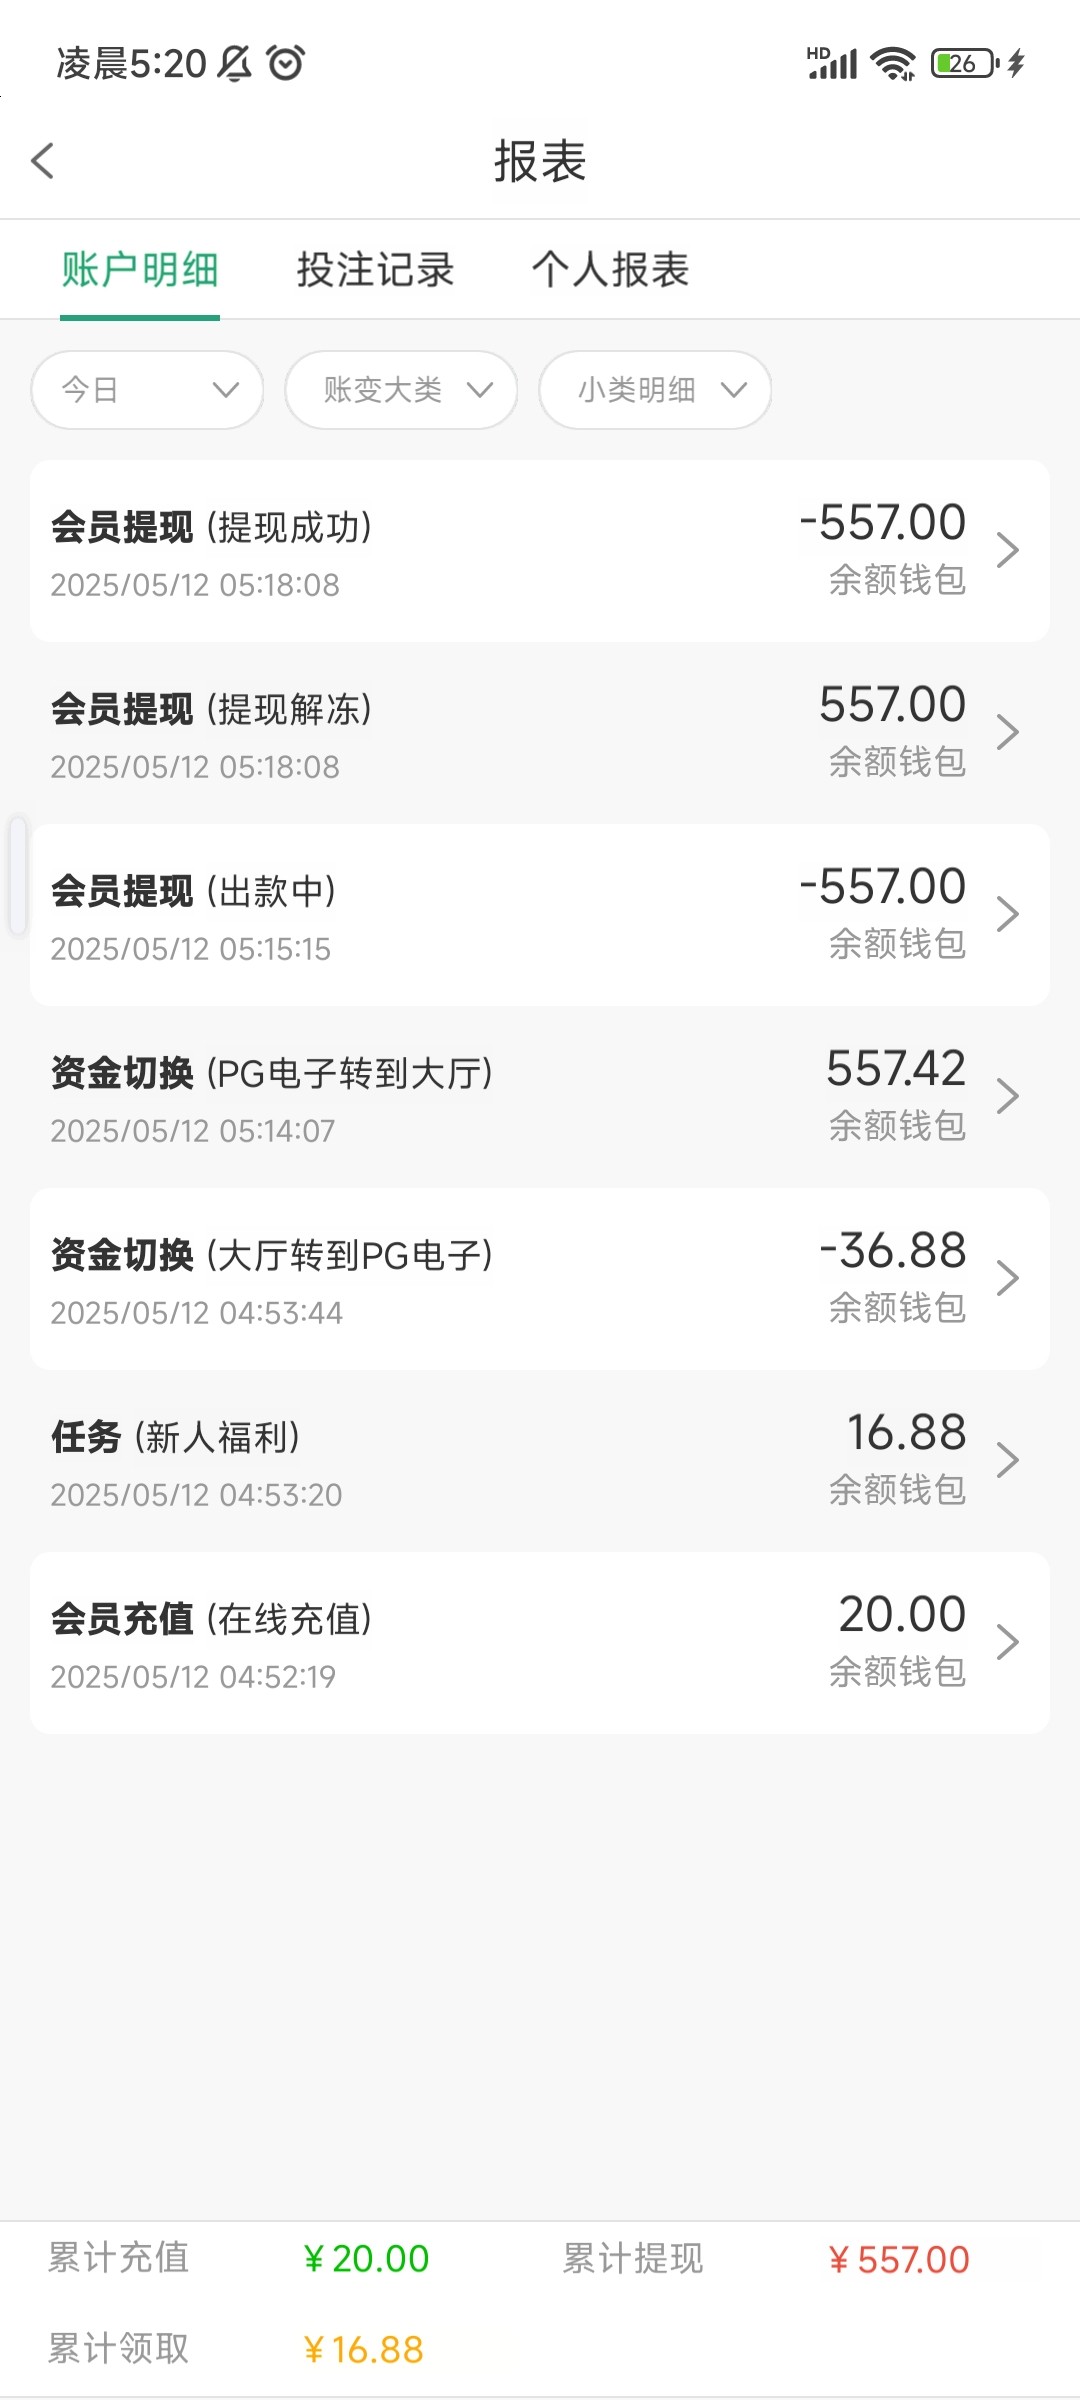Open chevron for 新人福利 task entry
The image size is (1080, 2400).
coord(1007,1460)
